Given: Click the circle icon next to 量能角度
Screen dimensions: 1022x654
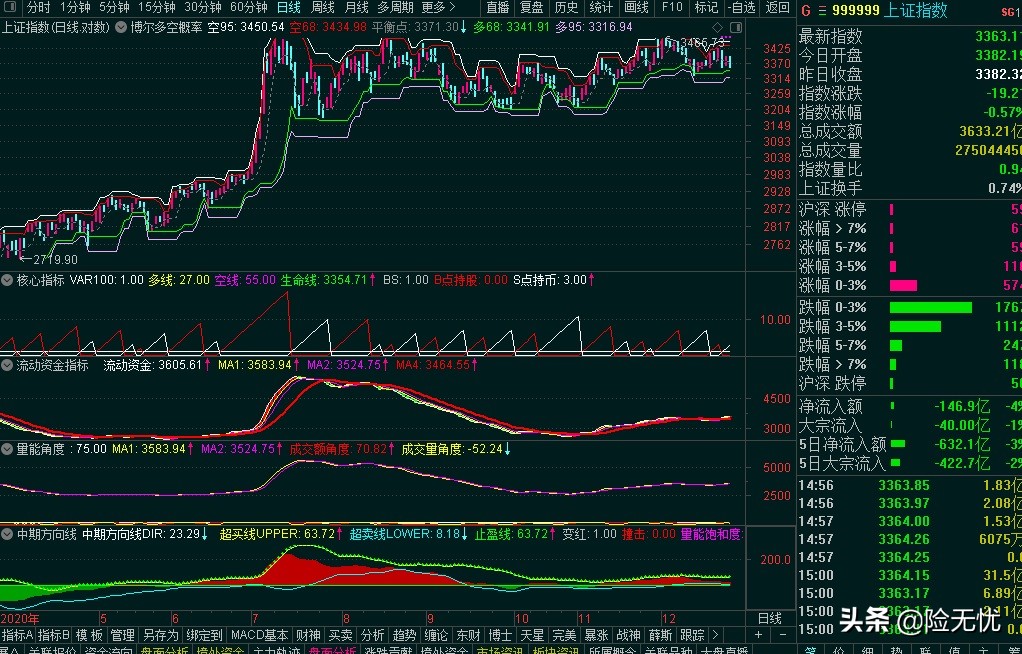Looking at the screenshot, I should 8,449.
